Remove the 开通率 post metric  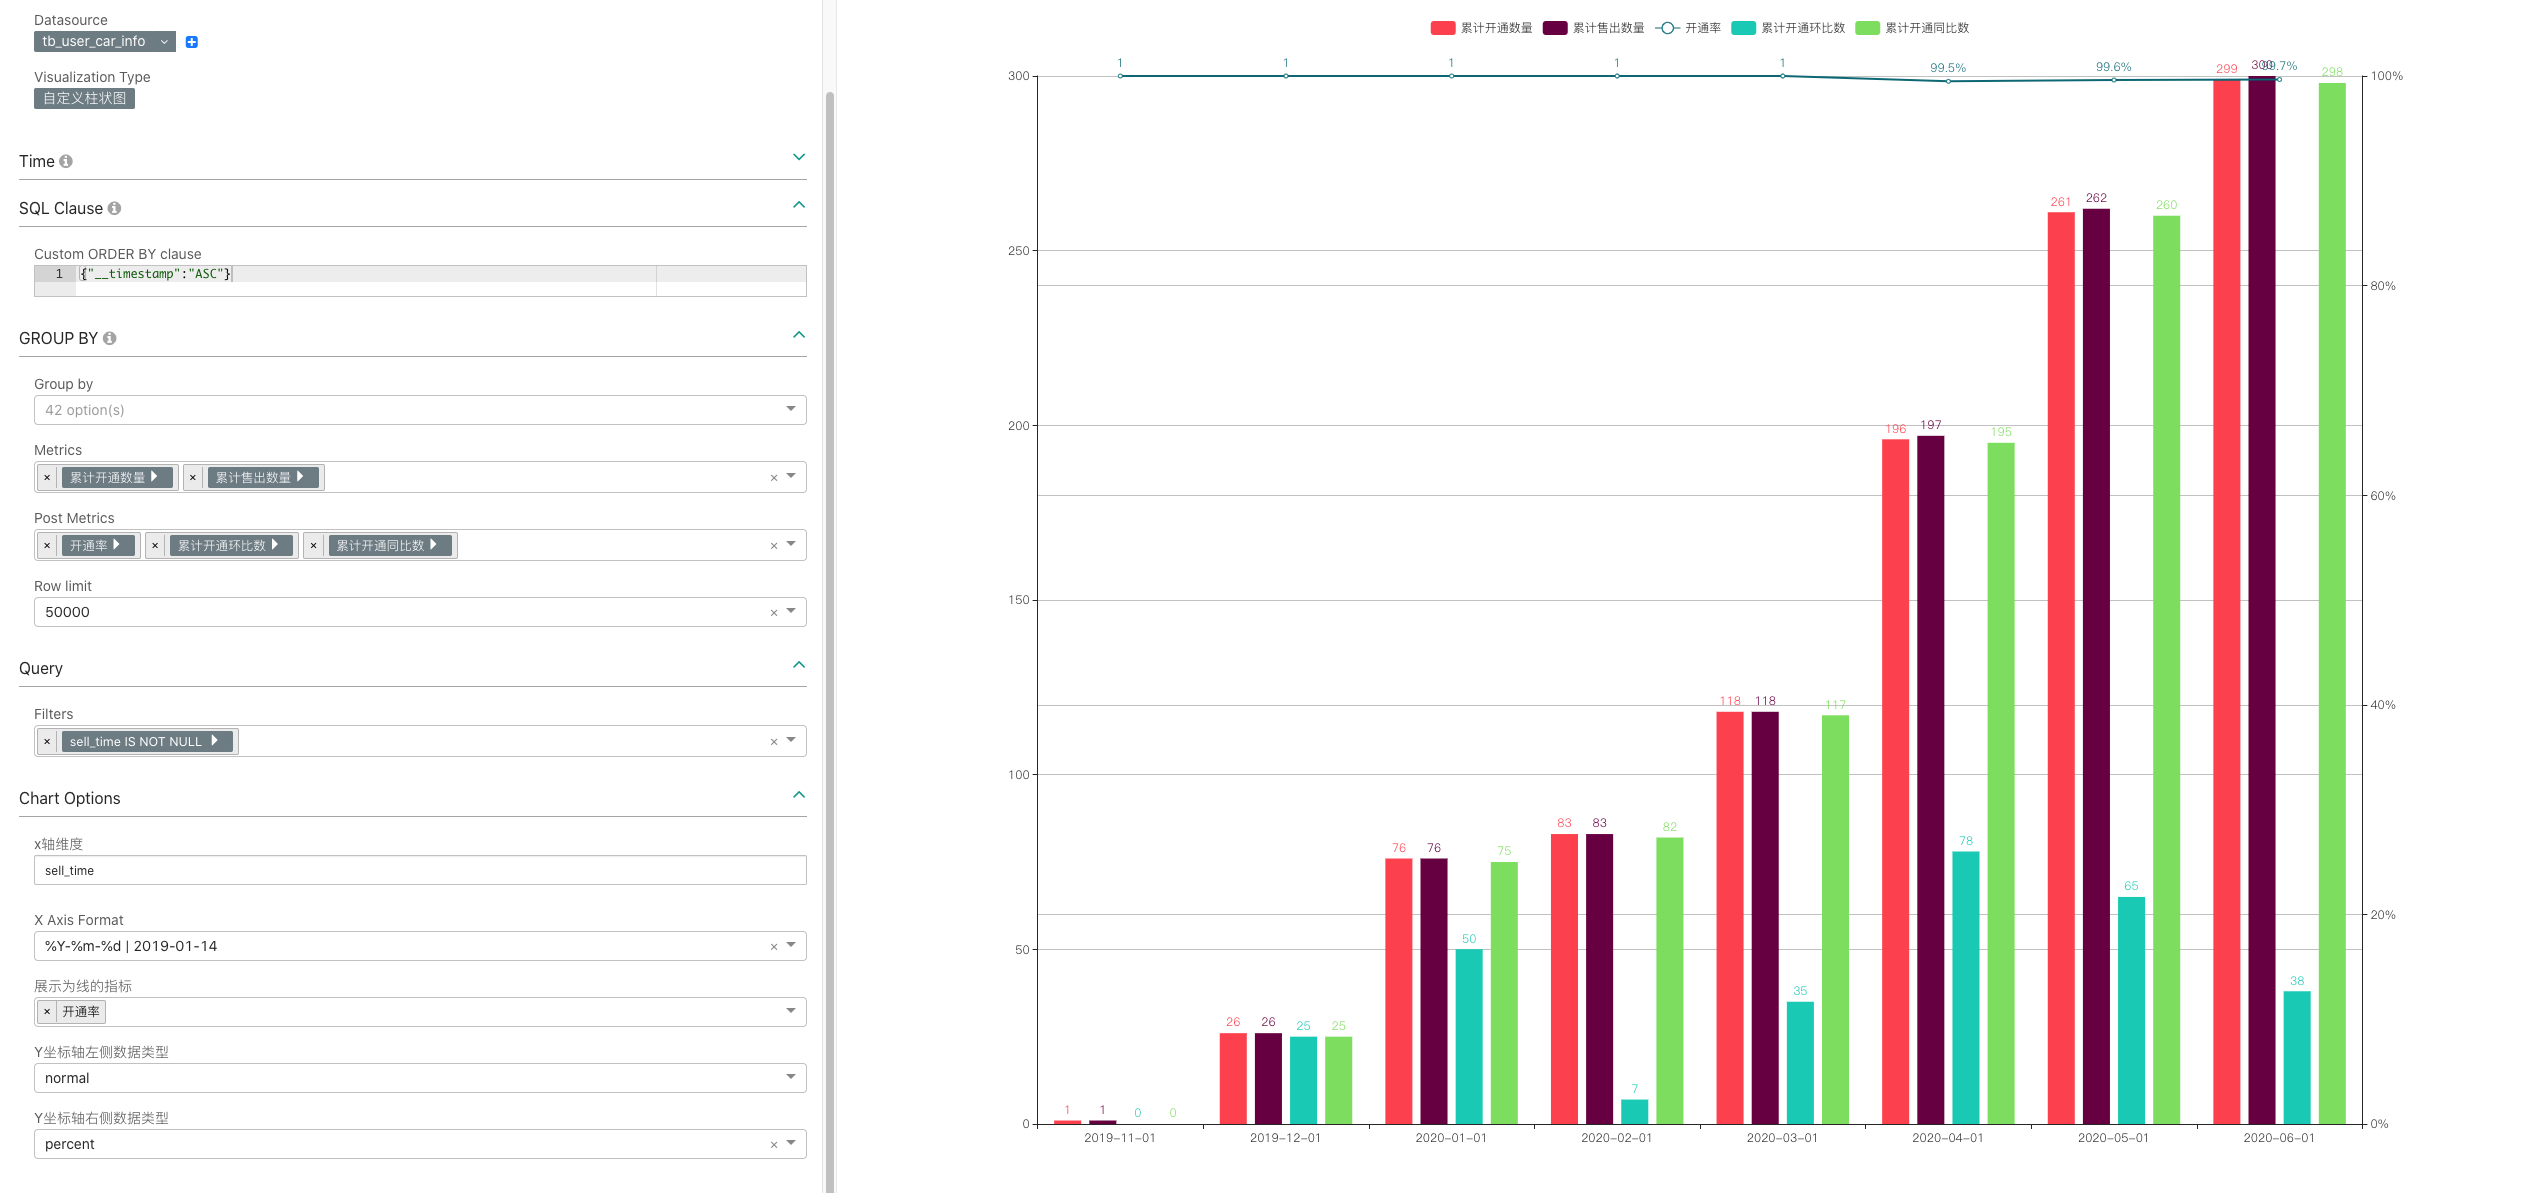[x=47, y=546]
